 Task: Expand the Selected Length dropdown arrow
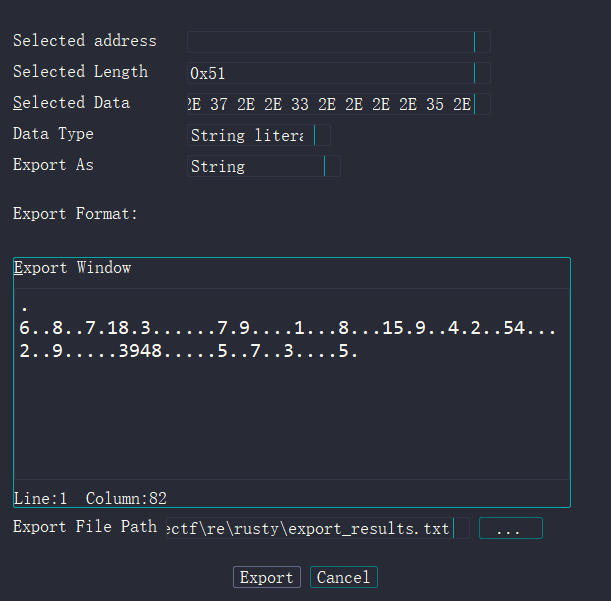[482, 73]
